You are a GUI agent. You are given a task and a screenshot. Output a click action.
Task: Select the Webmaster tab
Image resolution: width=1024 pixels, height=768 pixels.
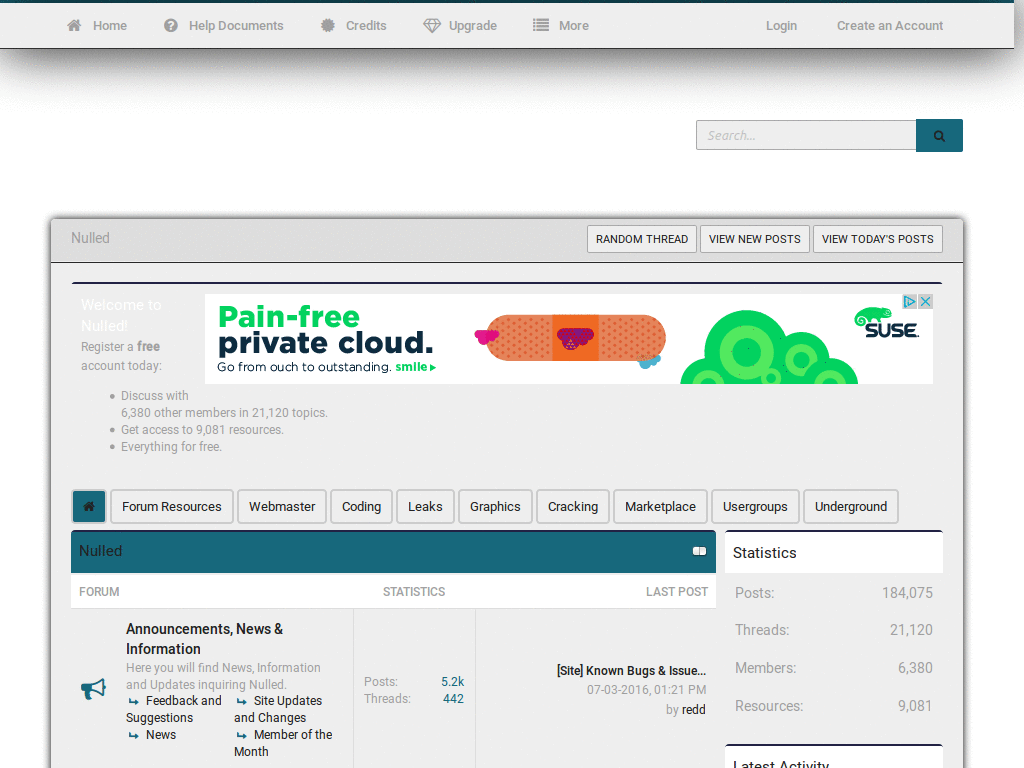[x=281, y=506]
